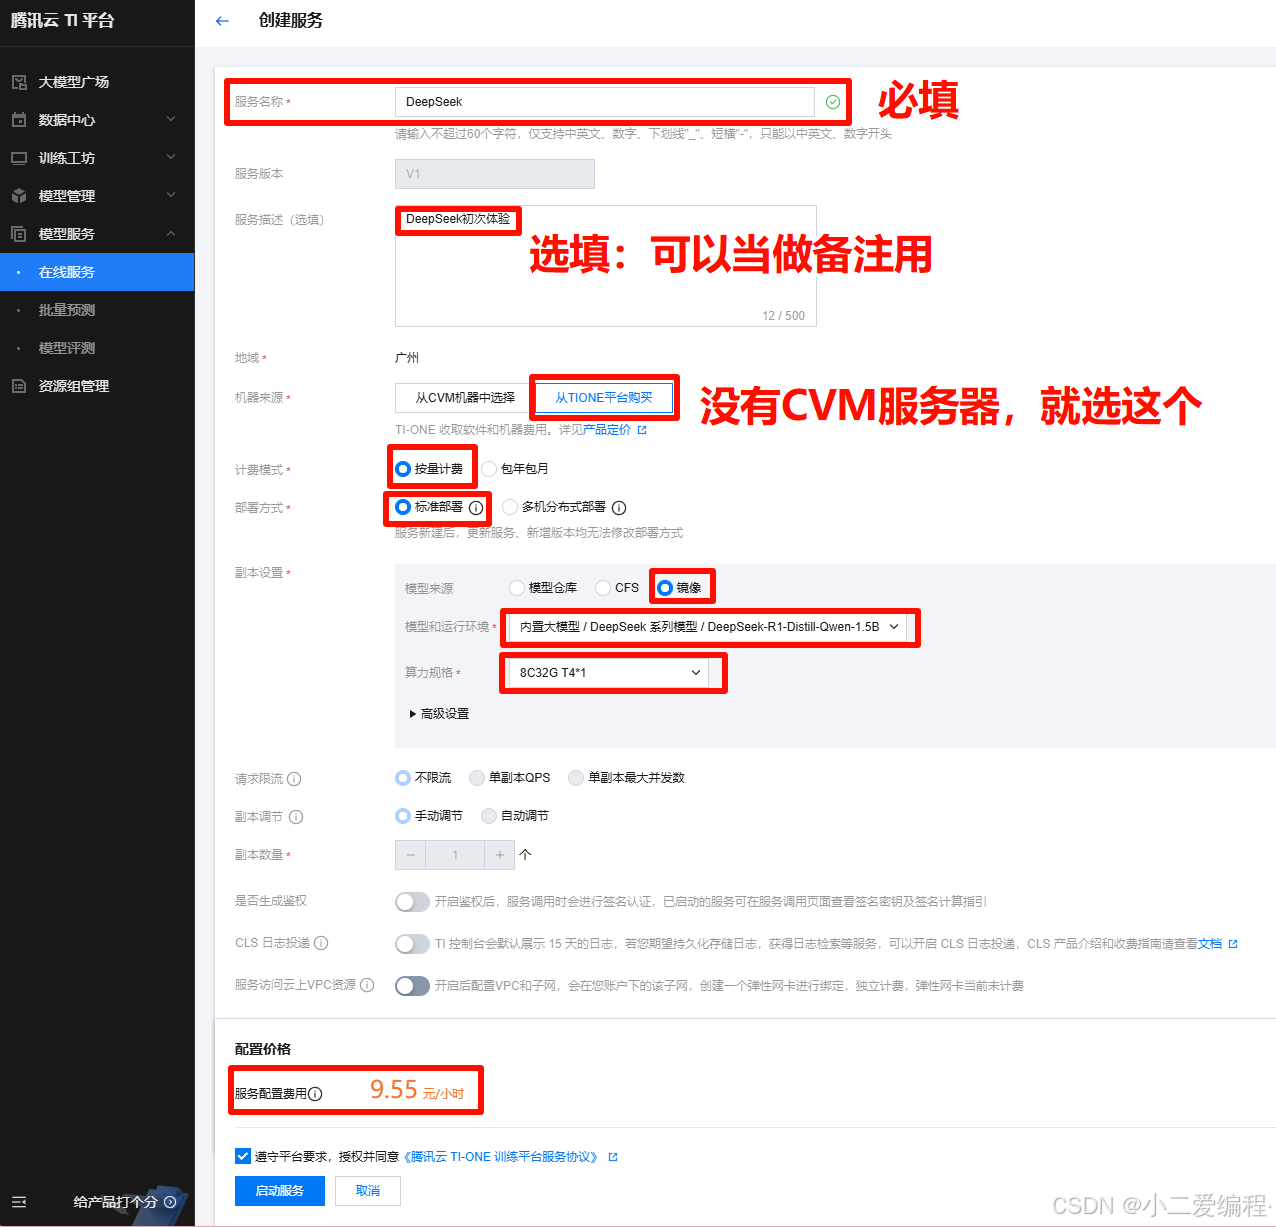Screen dimensions: 1276x1227
Task: Click info icon next to 服务访问云上VPC资源
Action: point(367,985)
